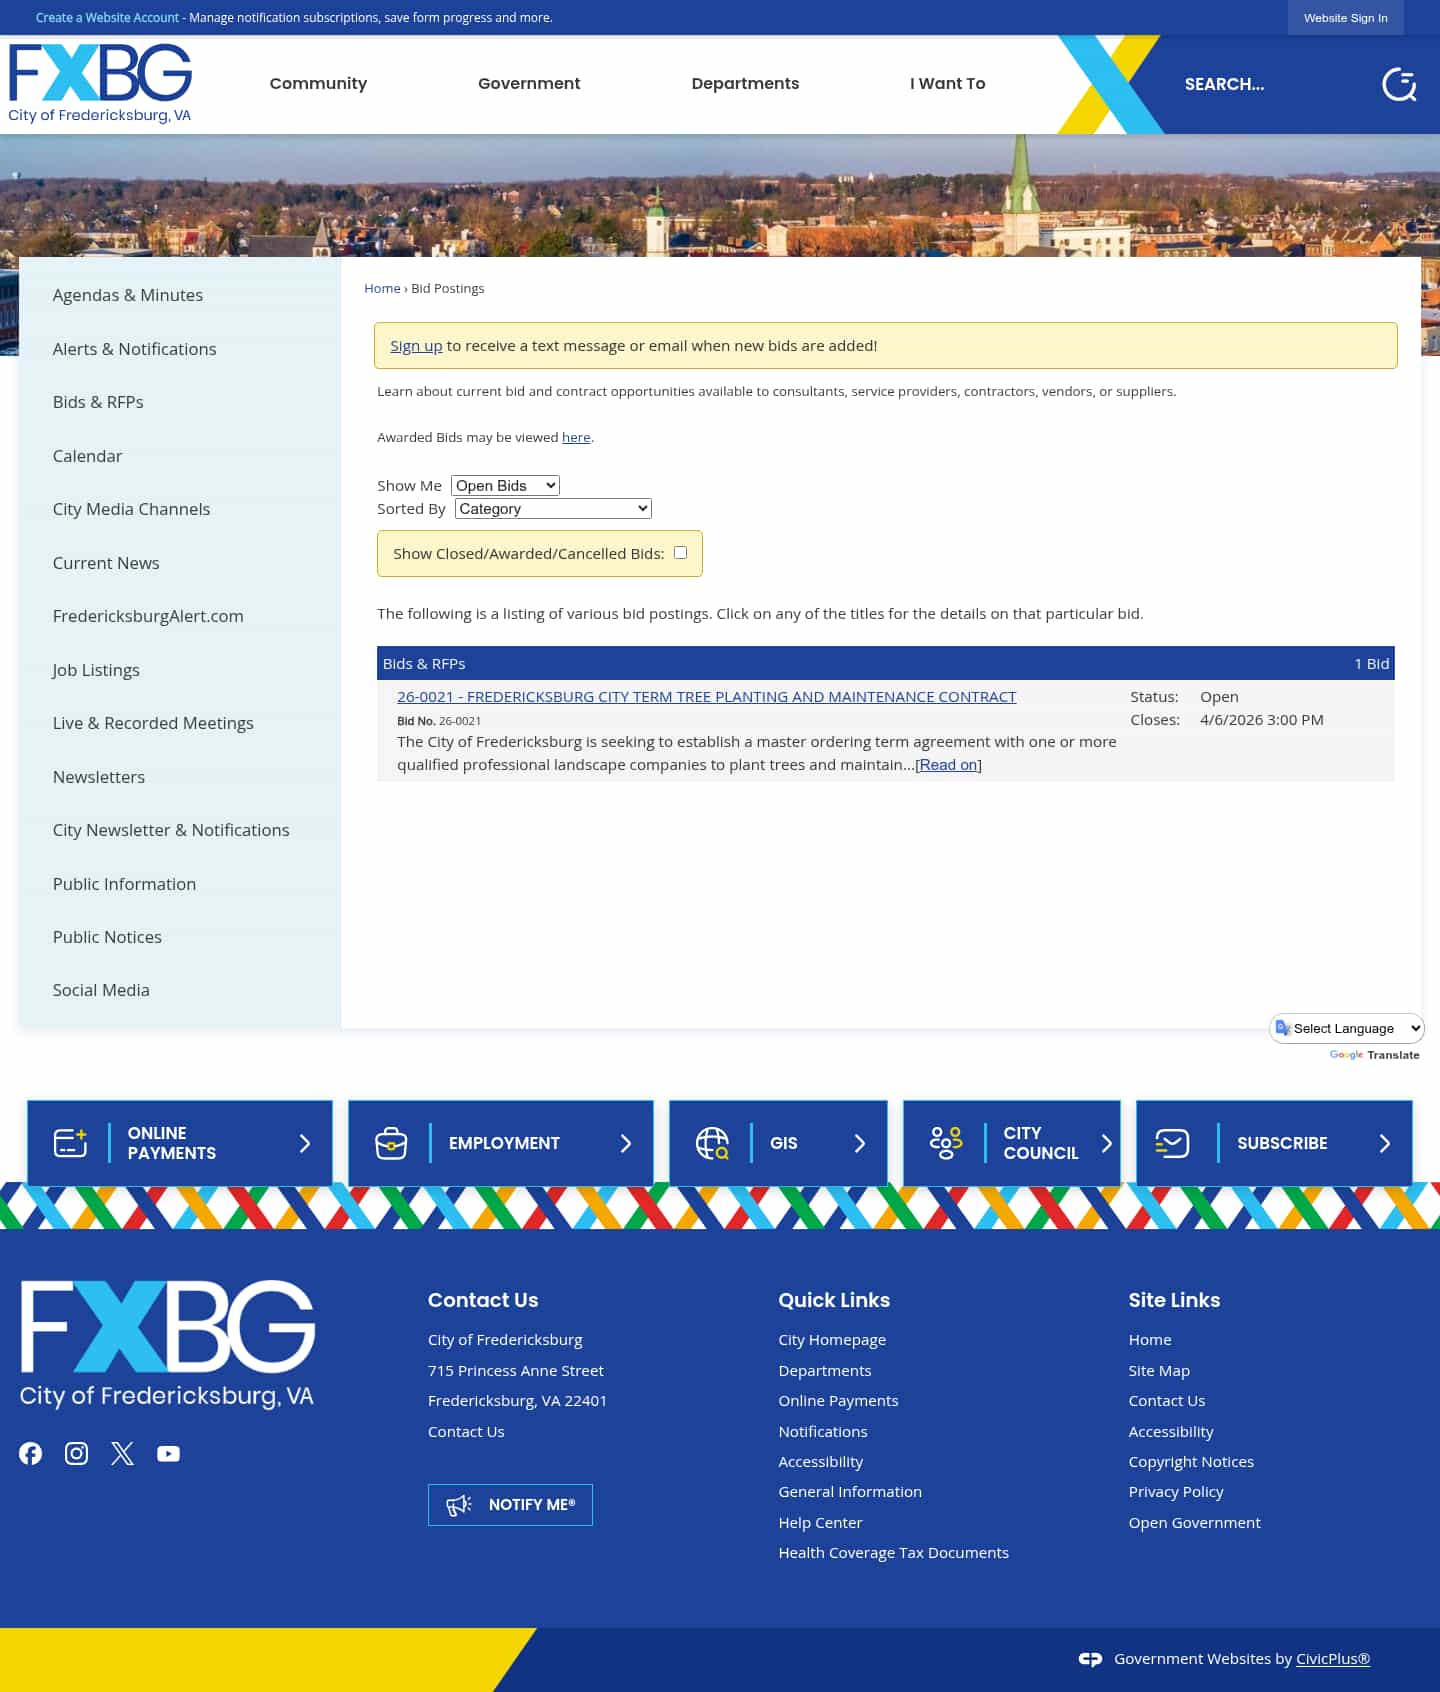Select Alerts & Notifications in sidebar
The image size is (1440, 1692).
[134, 349]
